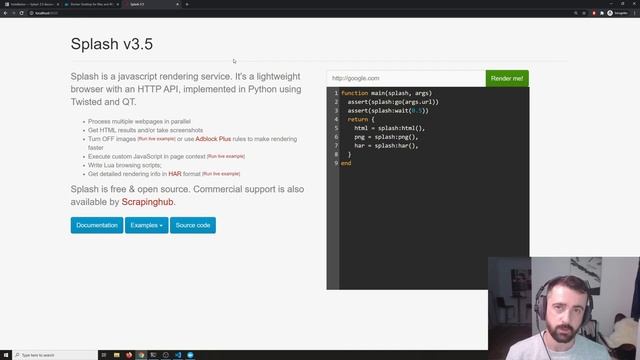
Task: Bookmark this page with the star icon
Action: tap(584, 13)
